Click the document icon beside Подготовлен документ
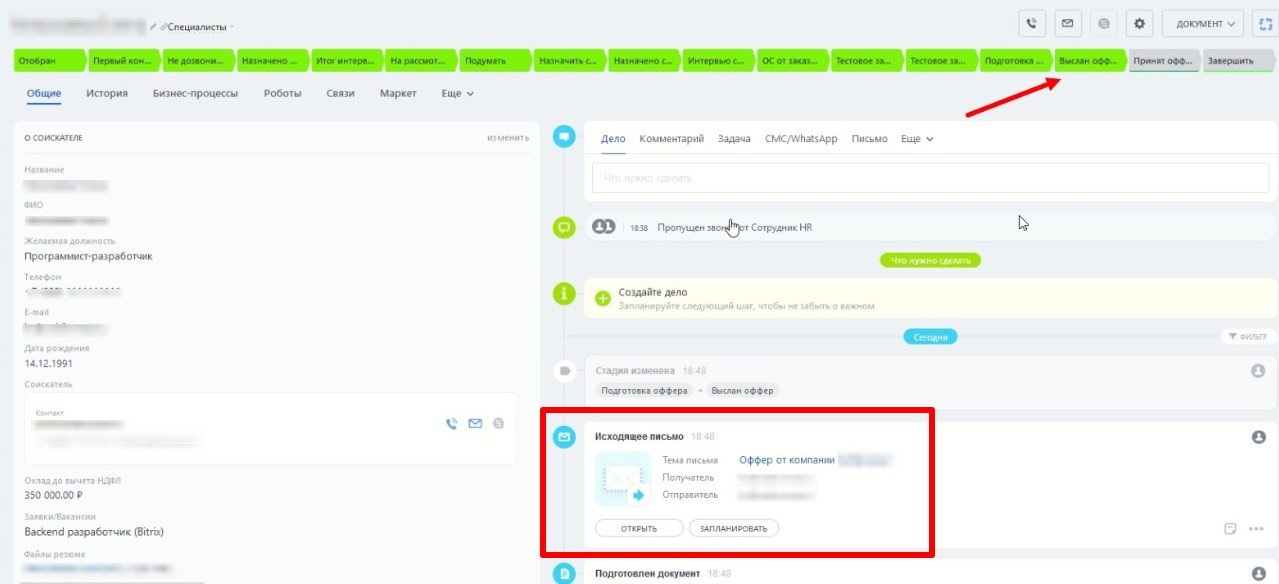This screenshot has width=1279, height=584. tap(564, 574)
